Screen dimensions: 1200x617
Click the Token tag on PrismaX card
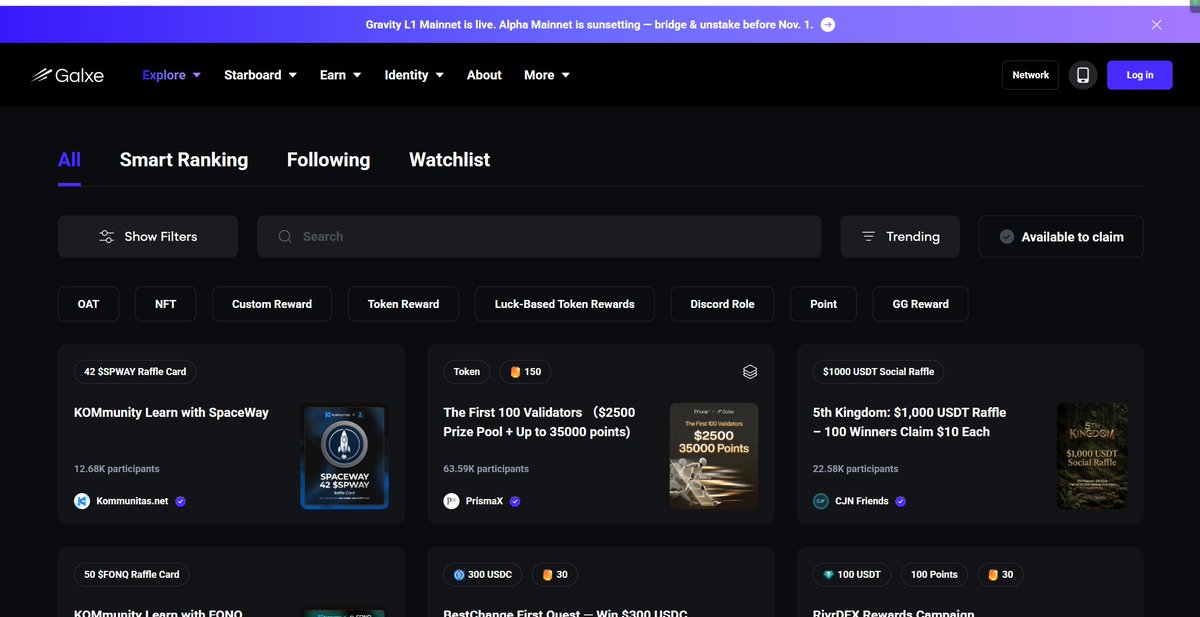coord(467,371)
